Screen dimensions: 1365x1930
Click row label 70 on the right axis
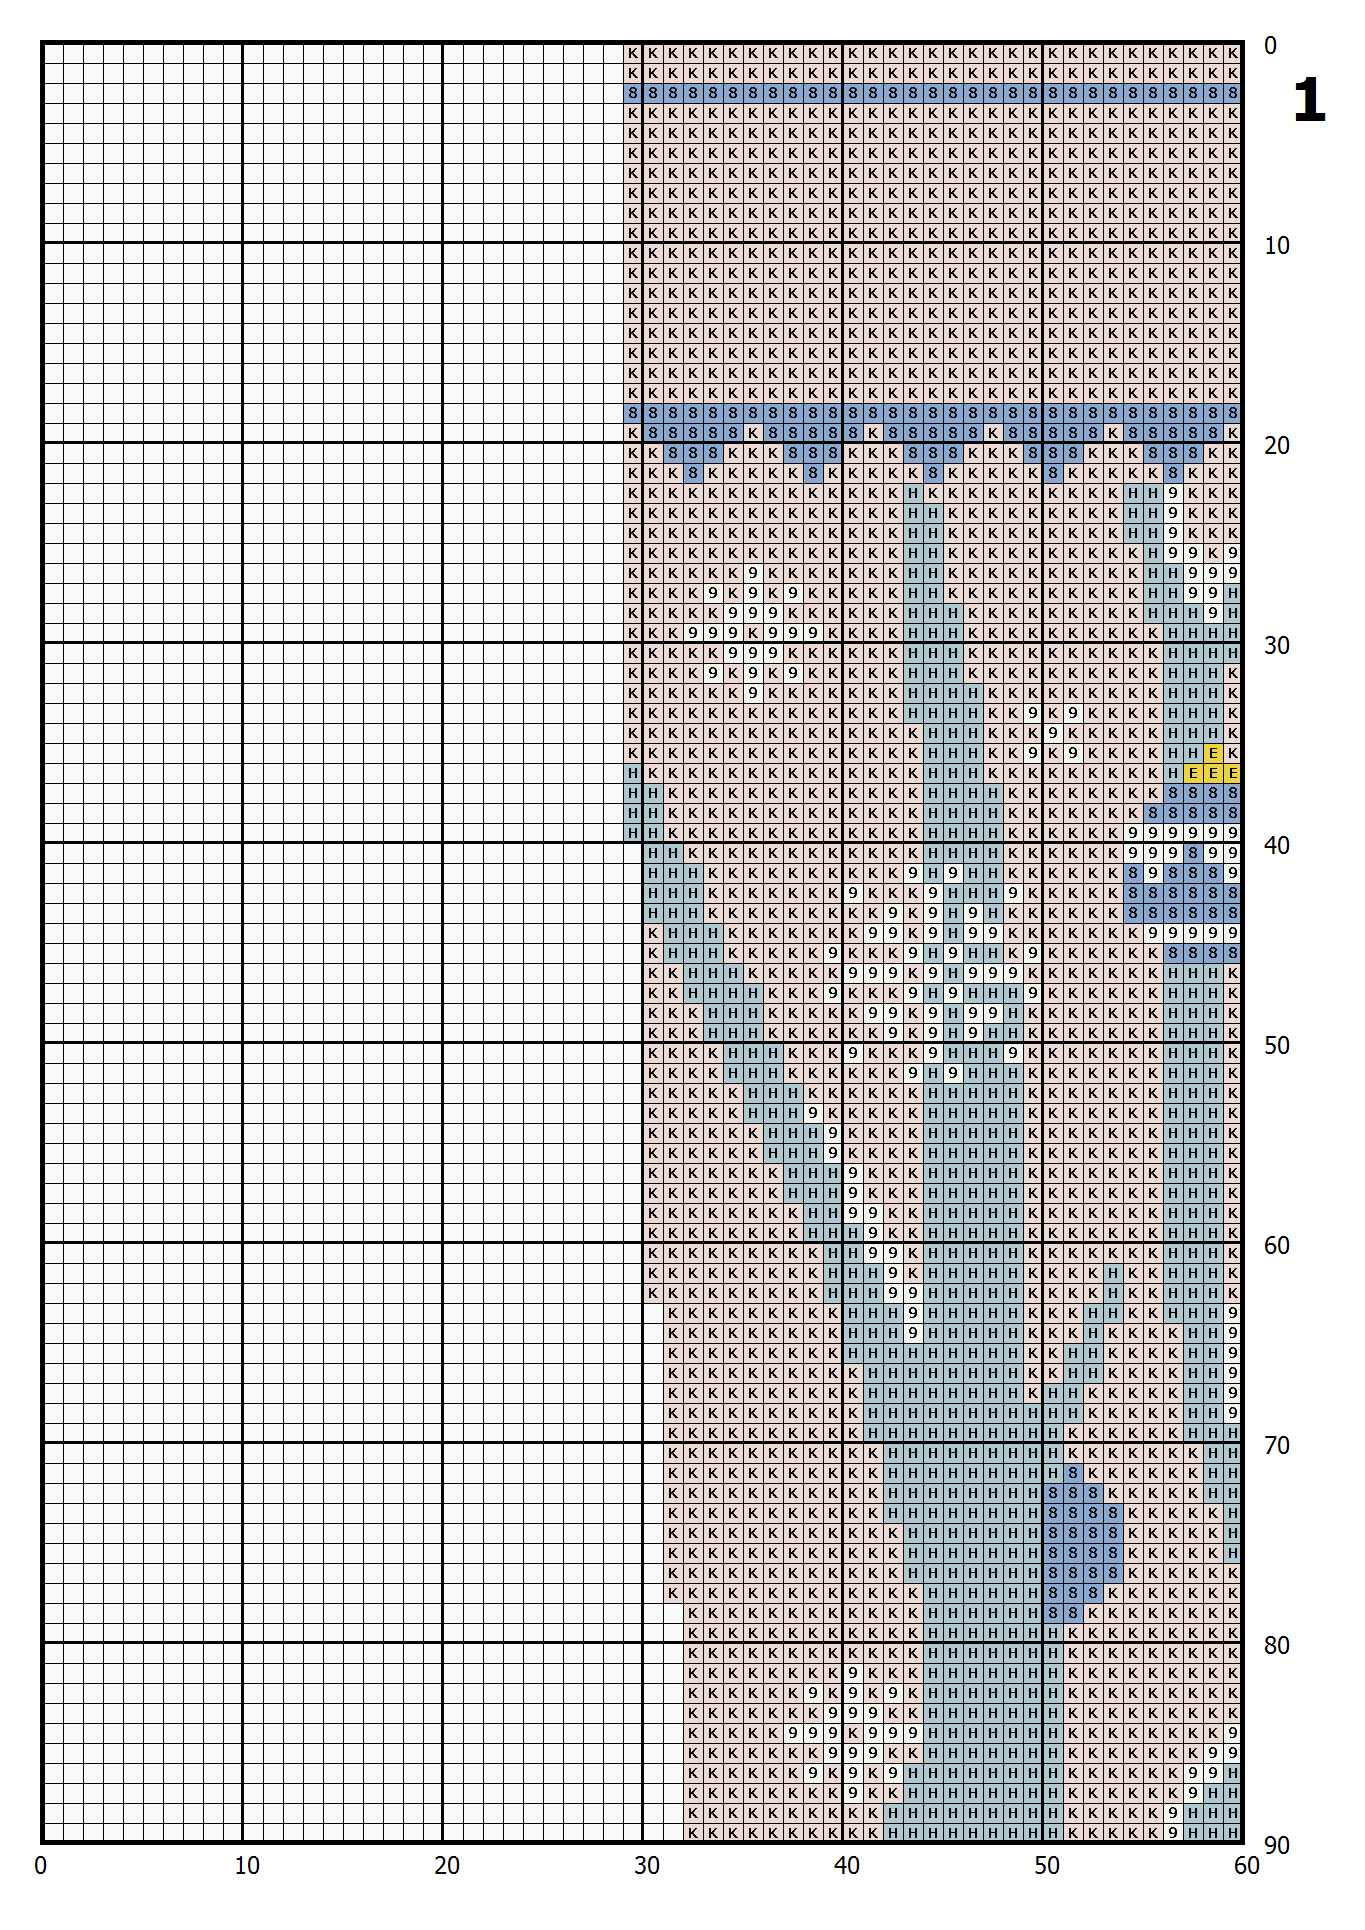(1276, 1445)
